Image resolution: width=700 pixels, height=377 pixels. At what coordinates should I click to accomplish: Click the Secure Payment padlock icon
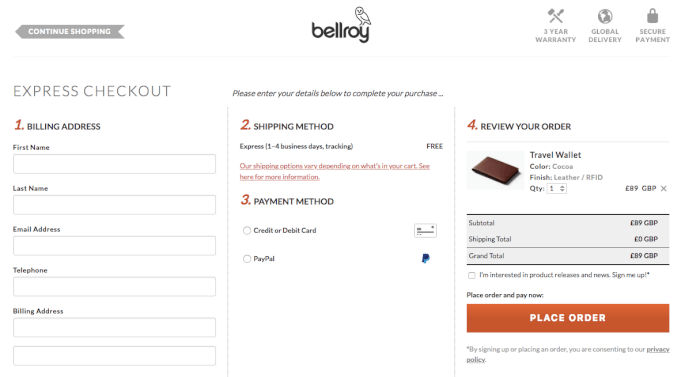pyautogui.click(x=652, y=16)
